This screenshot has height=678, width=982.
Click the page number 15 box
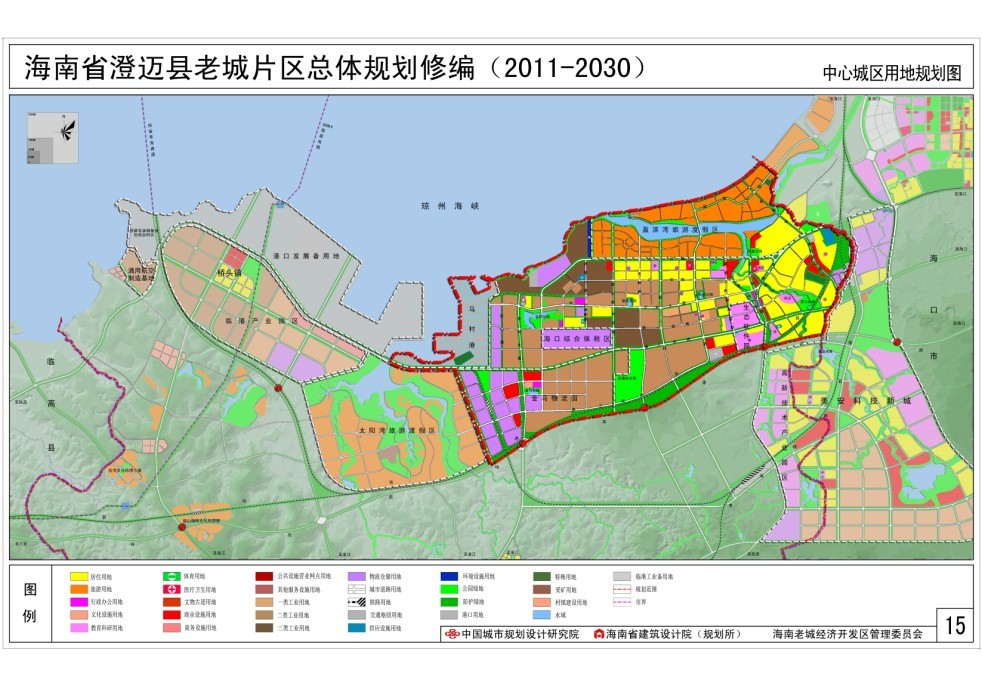point(955,626)
